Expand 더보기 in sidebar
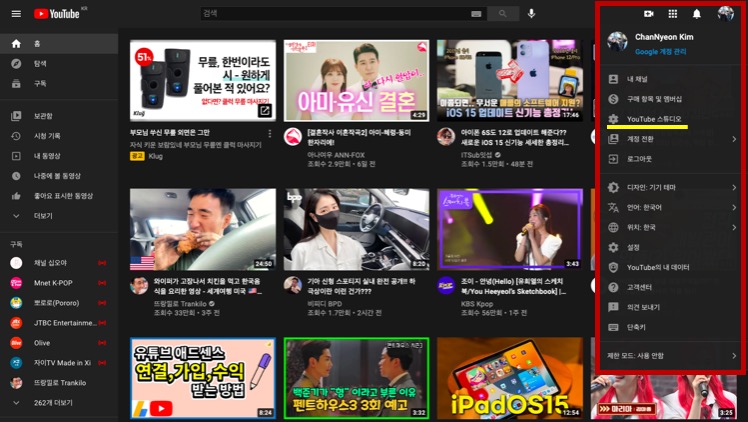 click(59, 216)
